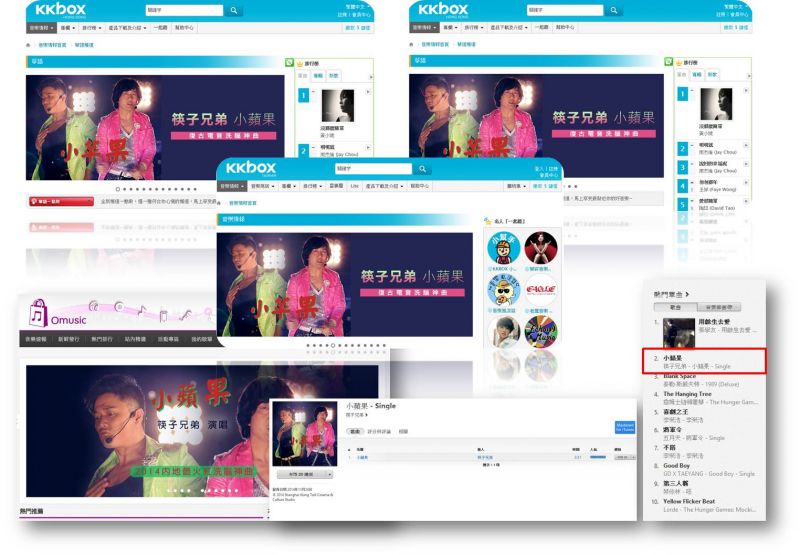Open third nav dropdown in top-left KKBOX window
Image resolution: width=800 pixels, height=555 pixels.
[x=92, y=28]
